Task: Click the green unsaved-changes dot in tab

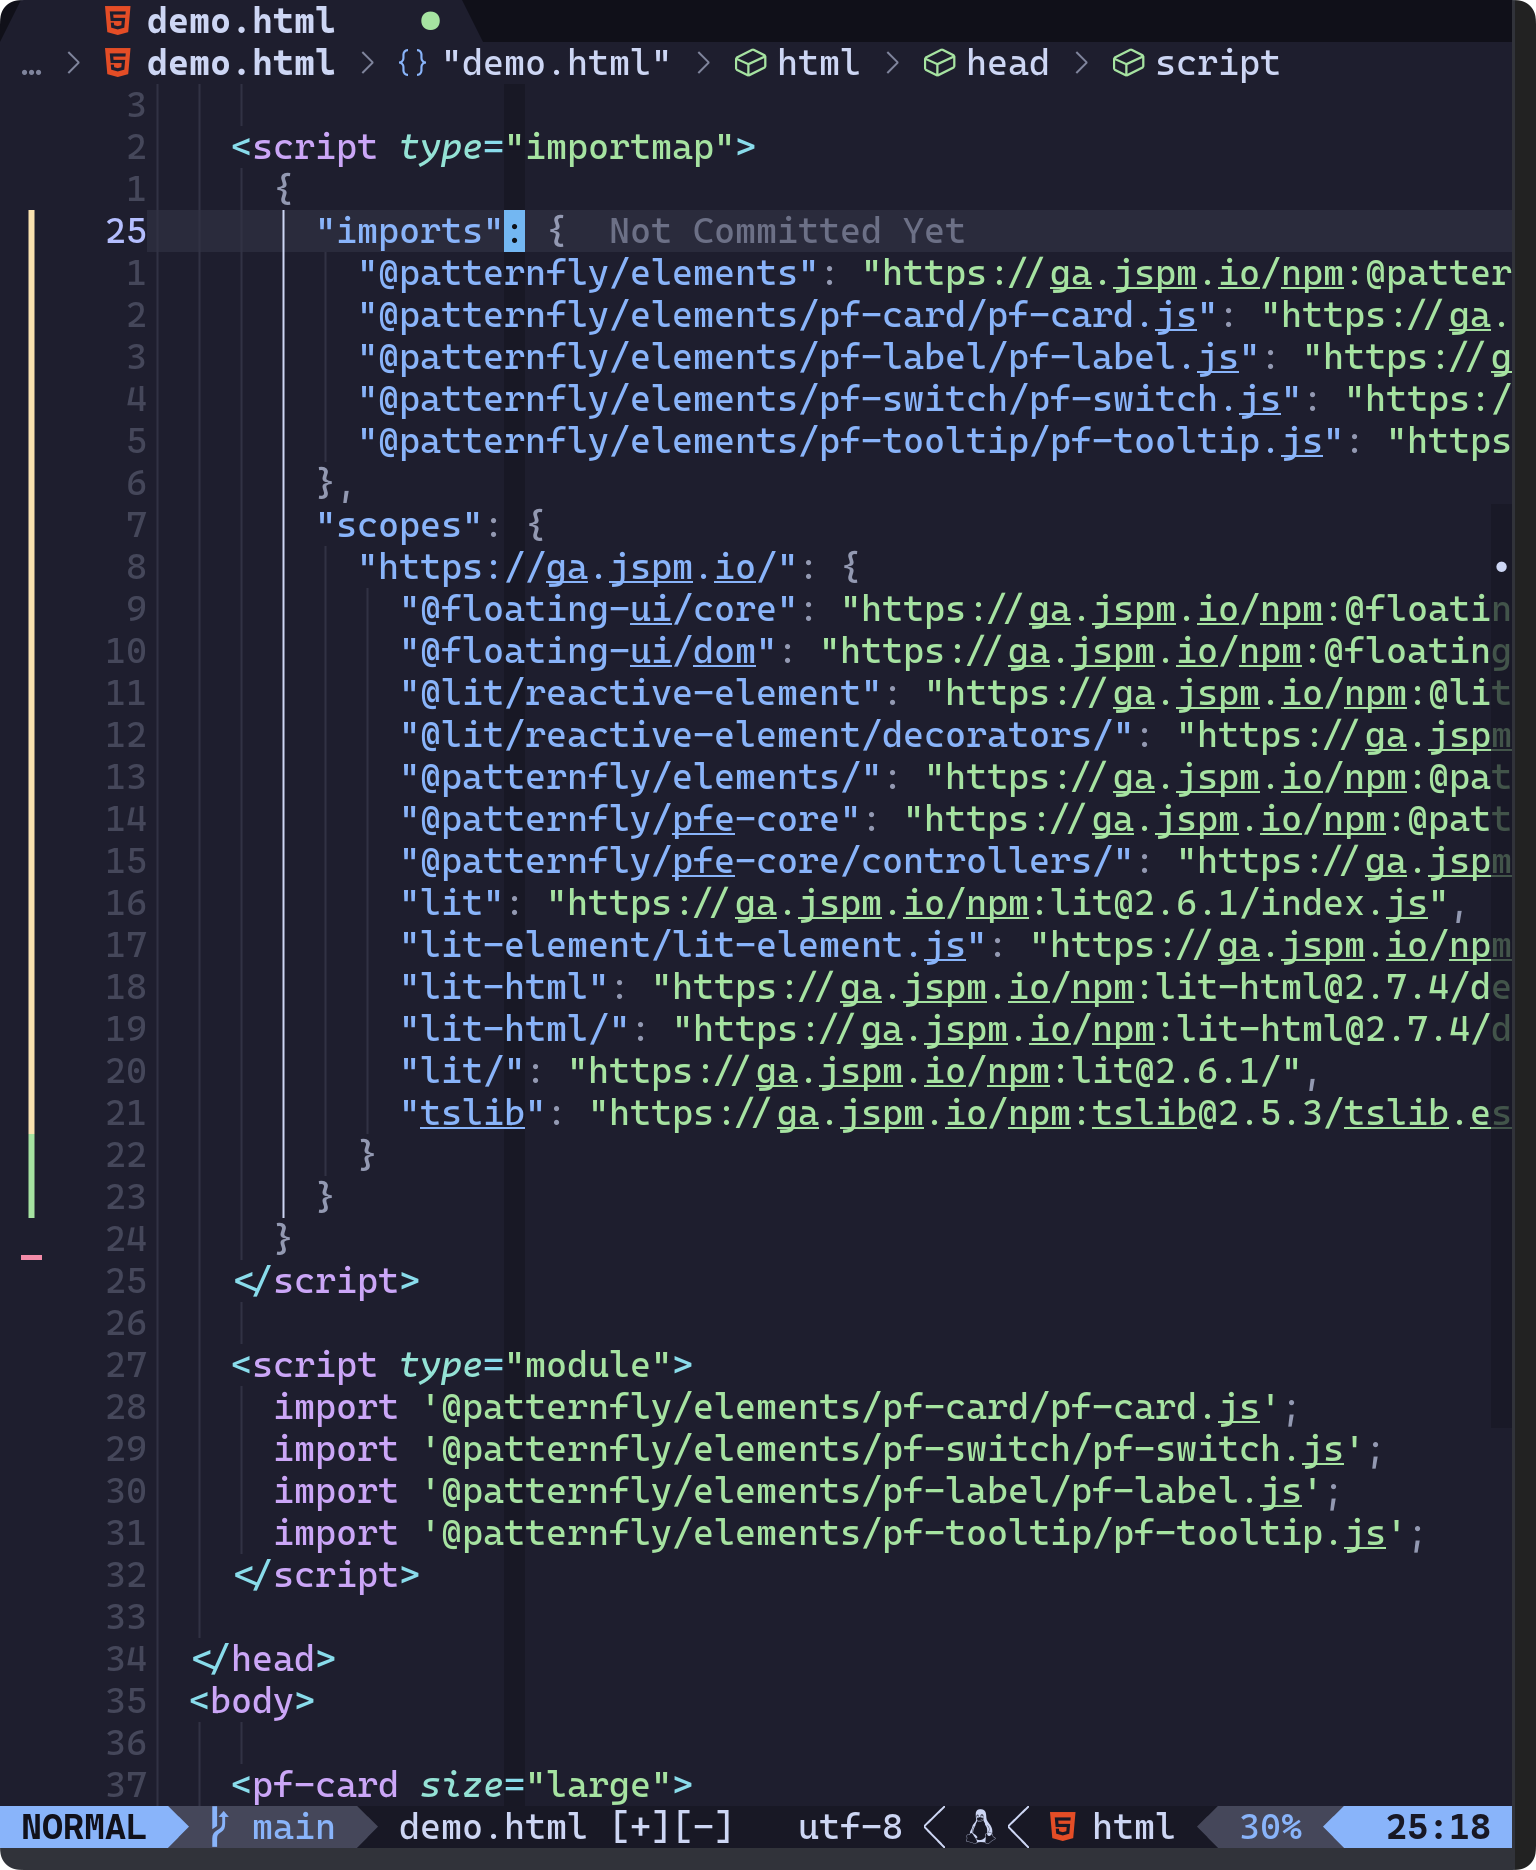Action: point(430,20)
